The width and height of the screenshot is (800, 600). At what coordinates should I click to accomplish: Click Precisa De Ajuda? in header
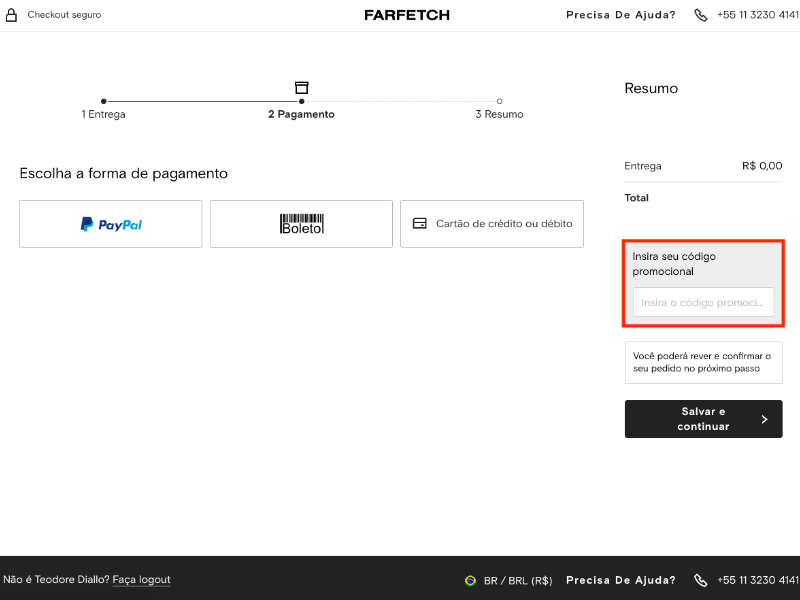pyautogui.click(x=621, y=15)
